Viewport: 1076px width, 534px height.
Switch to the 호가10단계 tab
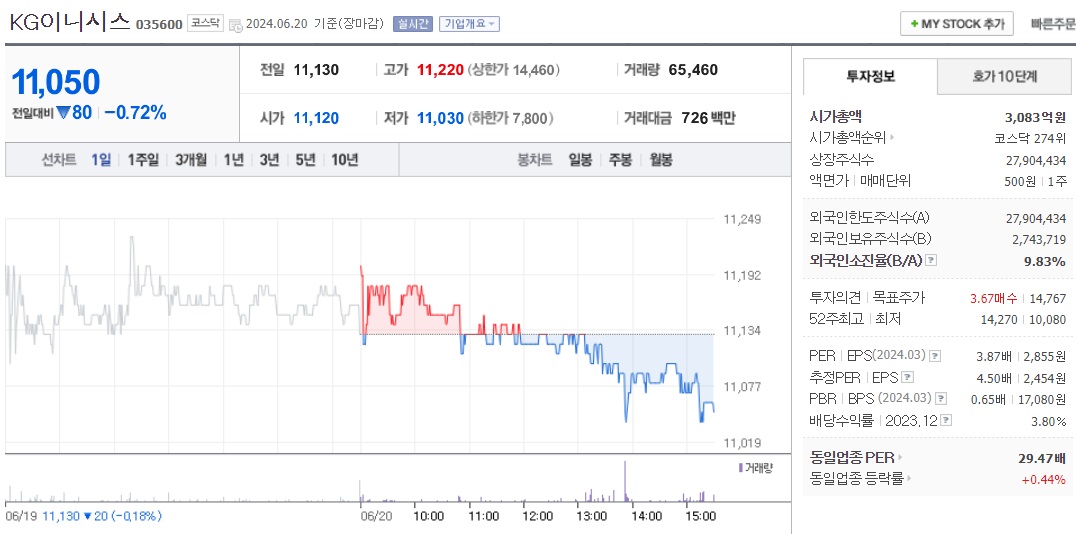1005,76
